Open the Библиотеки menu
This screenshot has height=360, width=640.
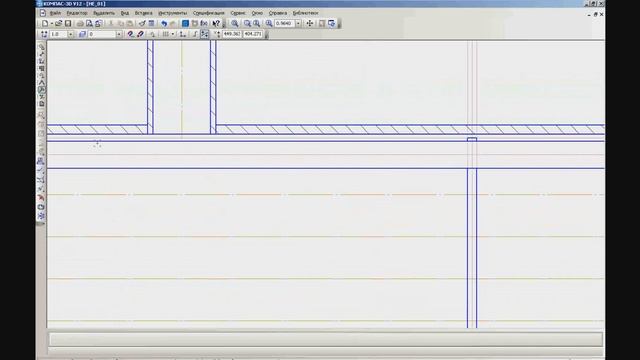[305, 13]
